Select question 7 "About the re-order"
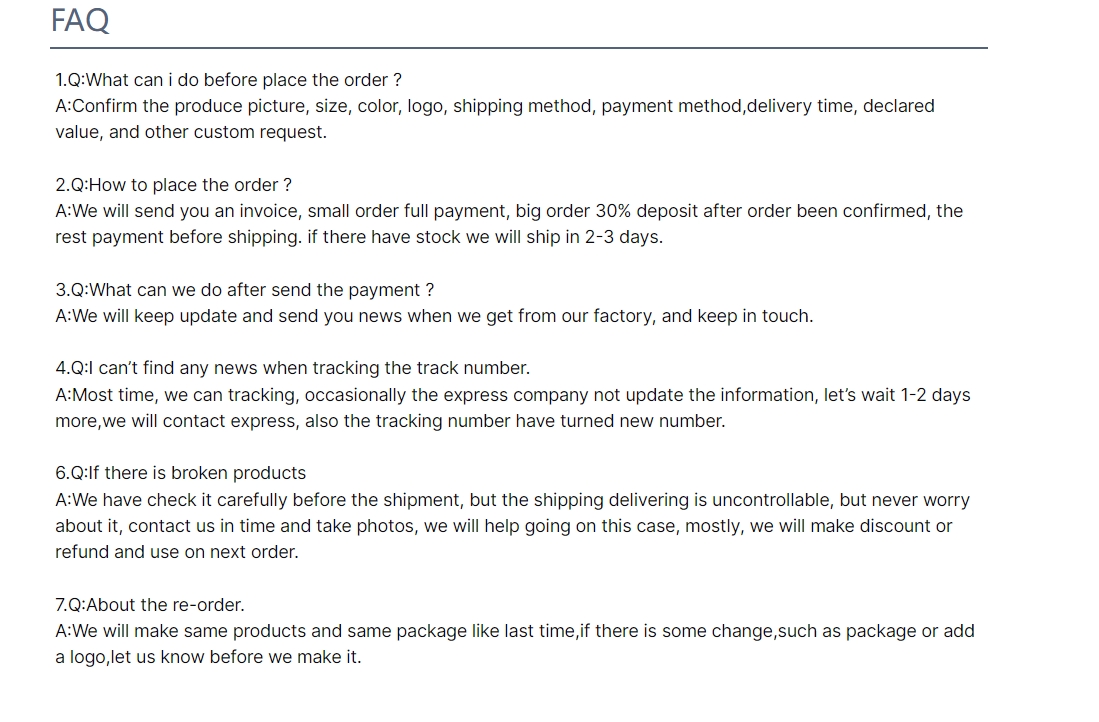Screen dimensions: 1099x722 click(x=149, y=605)
